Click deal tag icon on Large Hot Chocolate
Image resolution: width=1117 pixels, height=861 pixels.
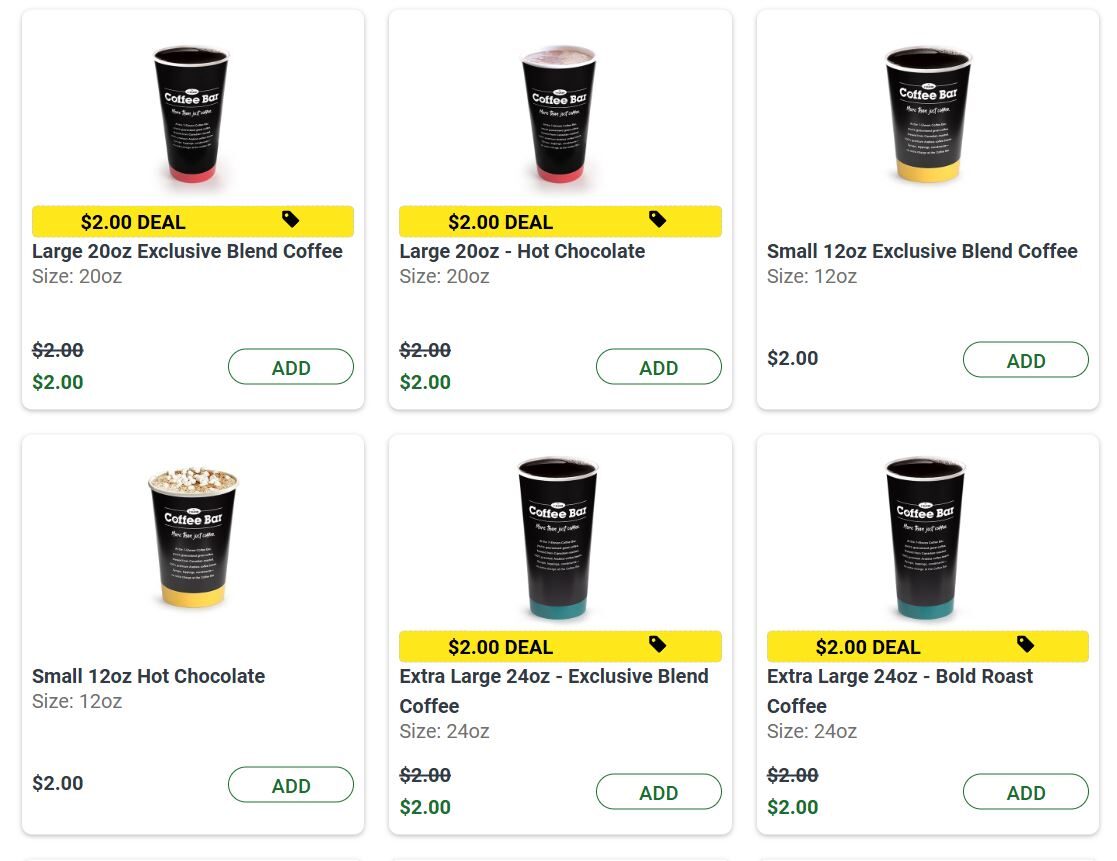658,219
